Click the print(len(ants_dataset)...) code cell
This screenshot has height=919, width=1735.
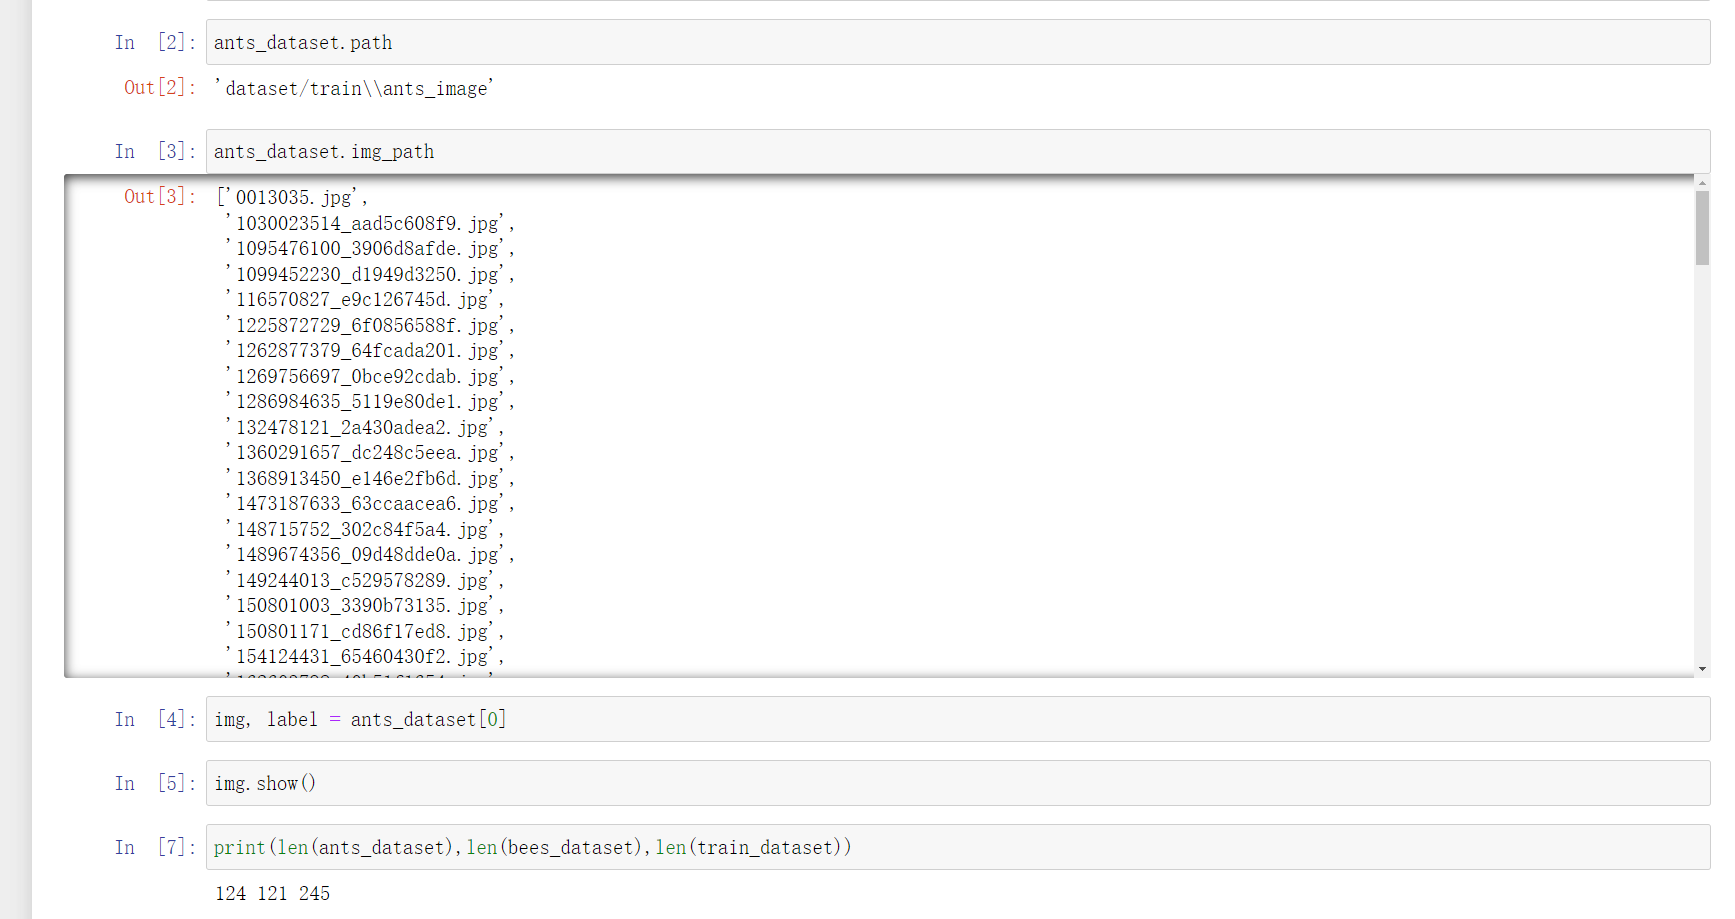[957, 847]
